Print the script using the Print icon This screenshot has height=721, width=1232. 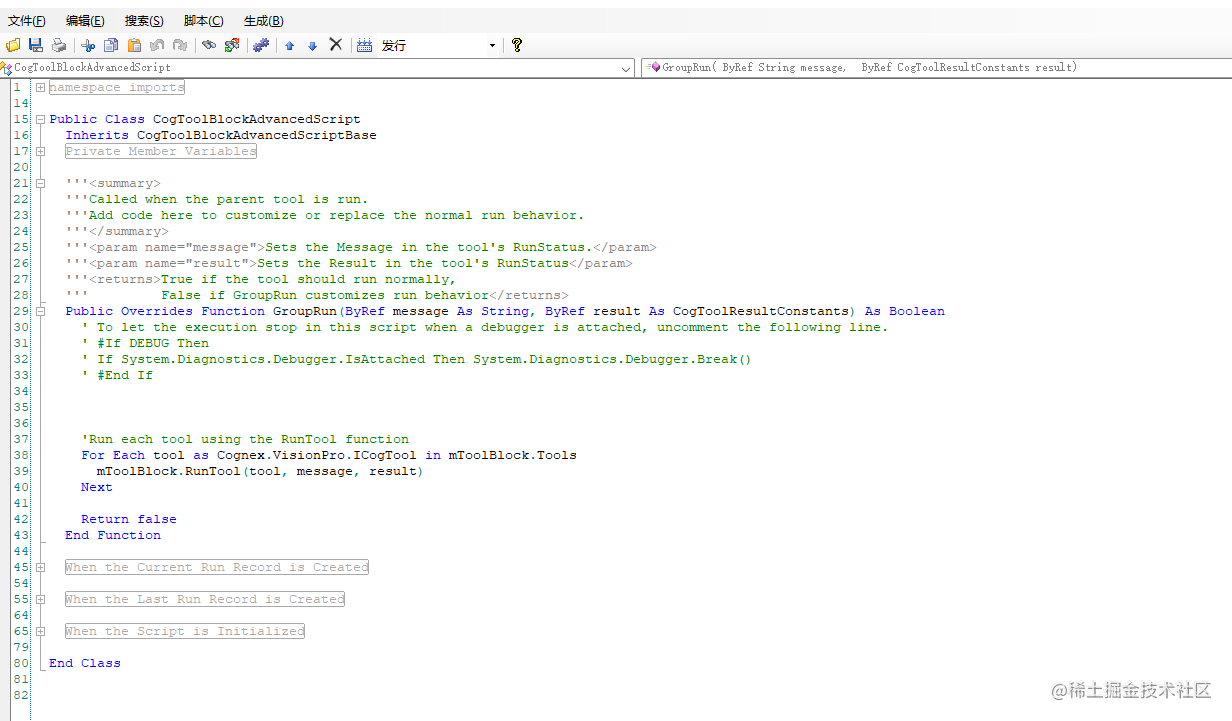58,44
